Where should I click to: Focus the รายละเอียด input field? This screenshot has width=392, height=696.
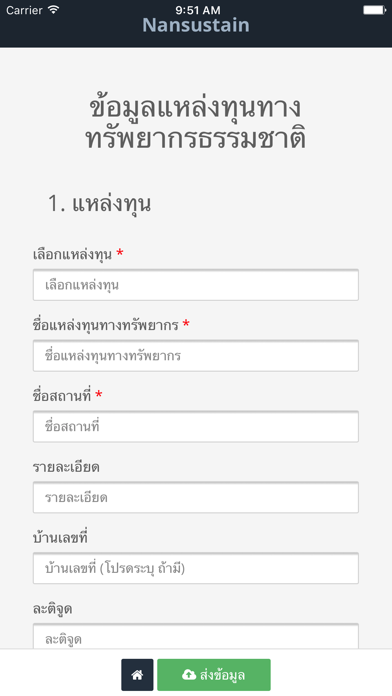196,498
